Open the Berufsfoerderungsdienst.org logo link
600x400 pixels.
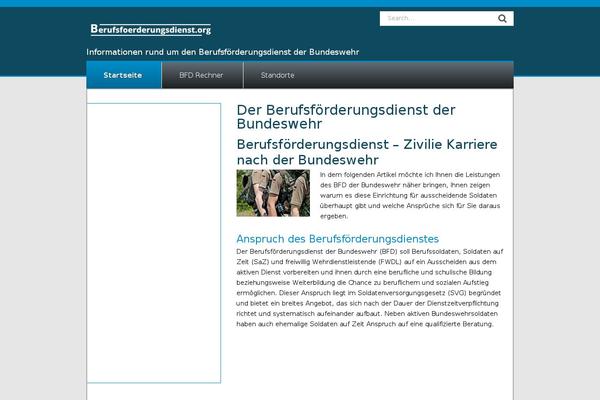(x=151, y=30)
